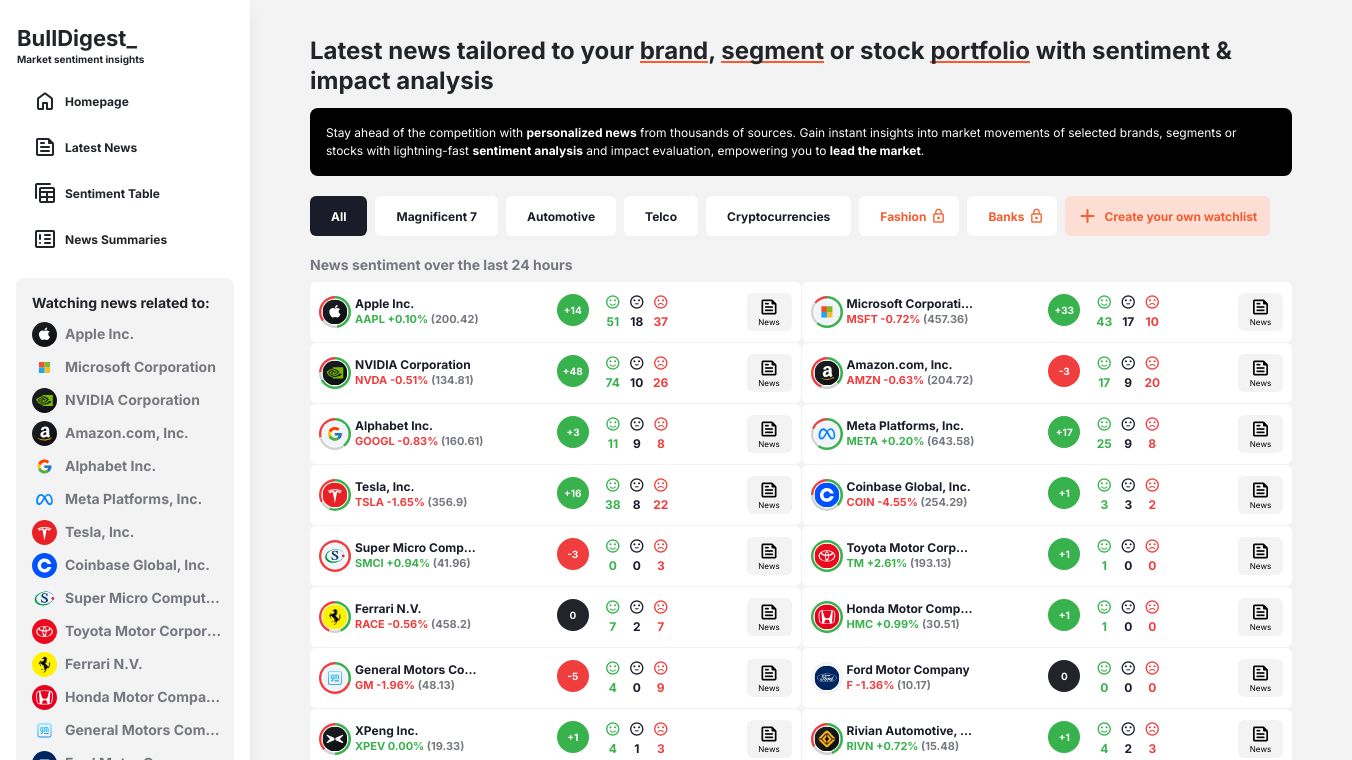Viewport: 1352px width, 760px height.
Task: Click the positive smiley count for Meta Platforms
Action: [1104, 435]
